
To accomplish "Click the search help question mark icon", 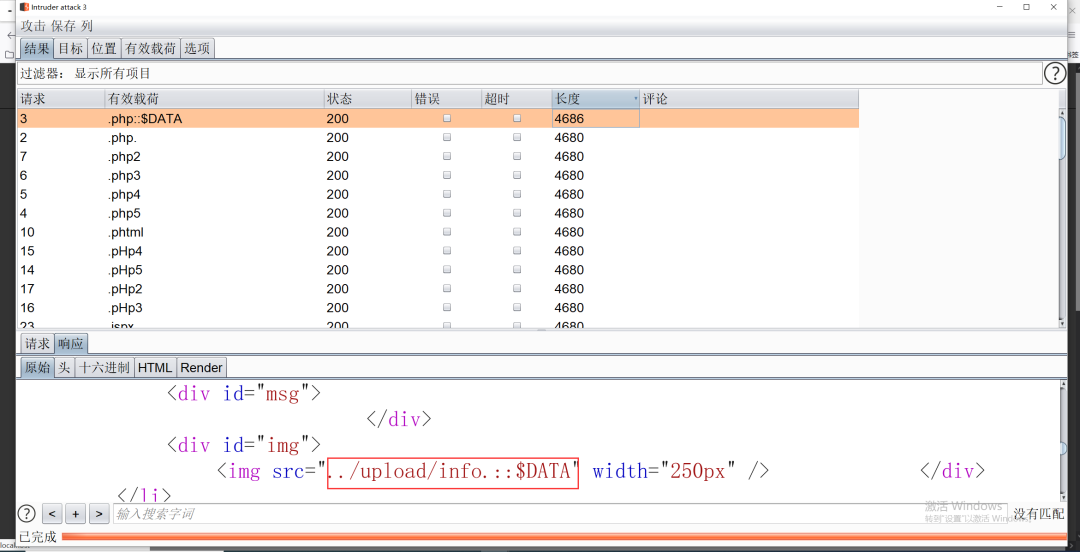I will coord(27,513).
